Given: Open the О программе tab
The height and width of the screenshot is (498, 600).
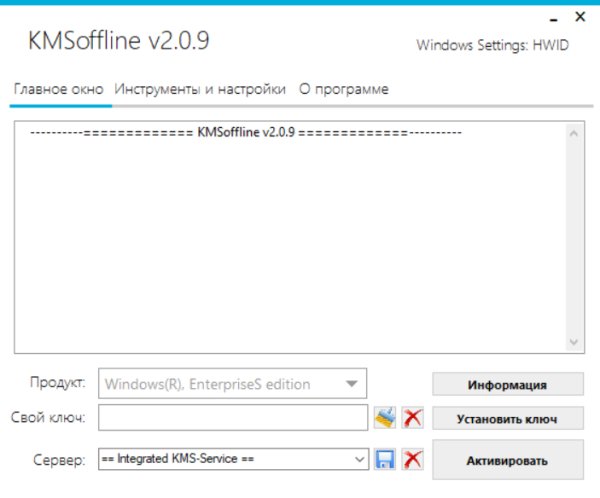Looking at the screenshot, I should (x=344, y=89).
